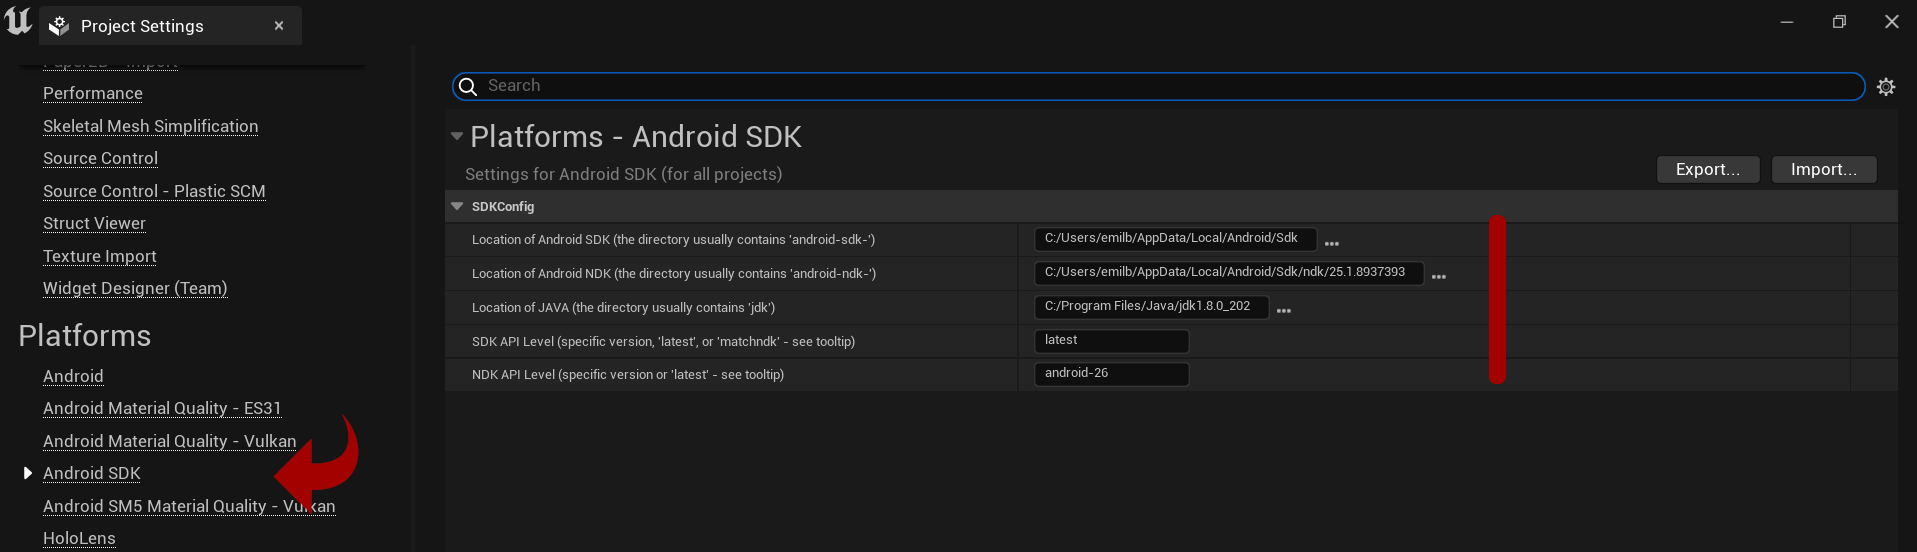Image resolution: width=1917 pixels, height=552 pixels.
Task: Open the Android platform settings
Action: pos(73,376)
